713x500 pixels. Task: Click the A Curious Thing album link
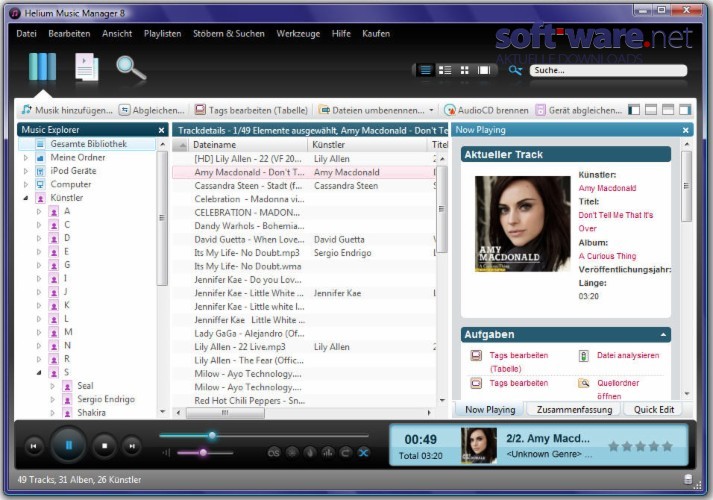(607, 256)
